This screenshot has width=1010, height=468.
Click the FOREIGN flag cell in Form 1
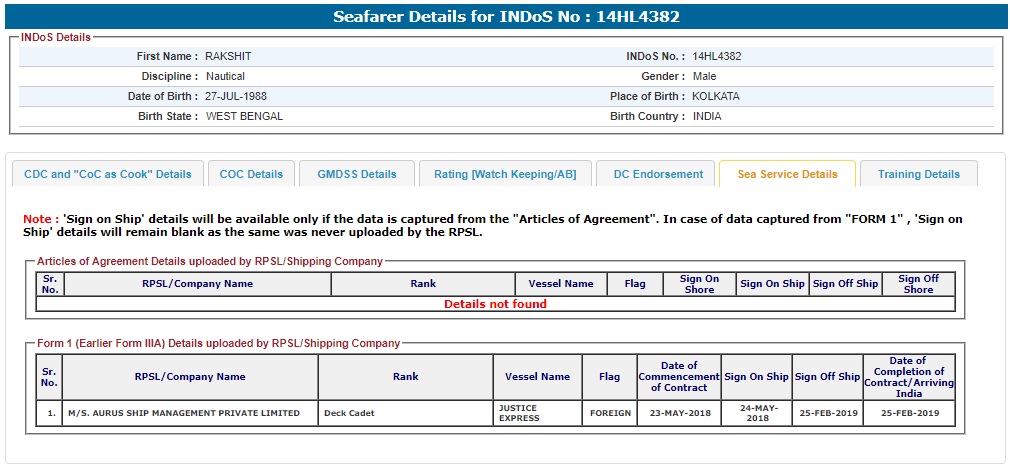pos(610,413)
